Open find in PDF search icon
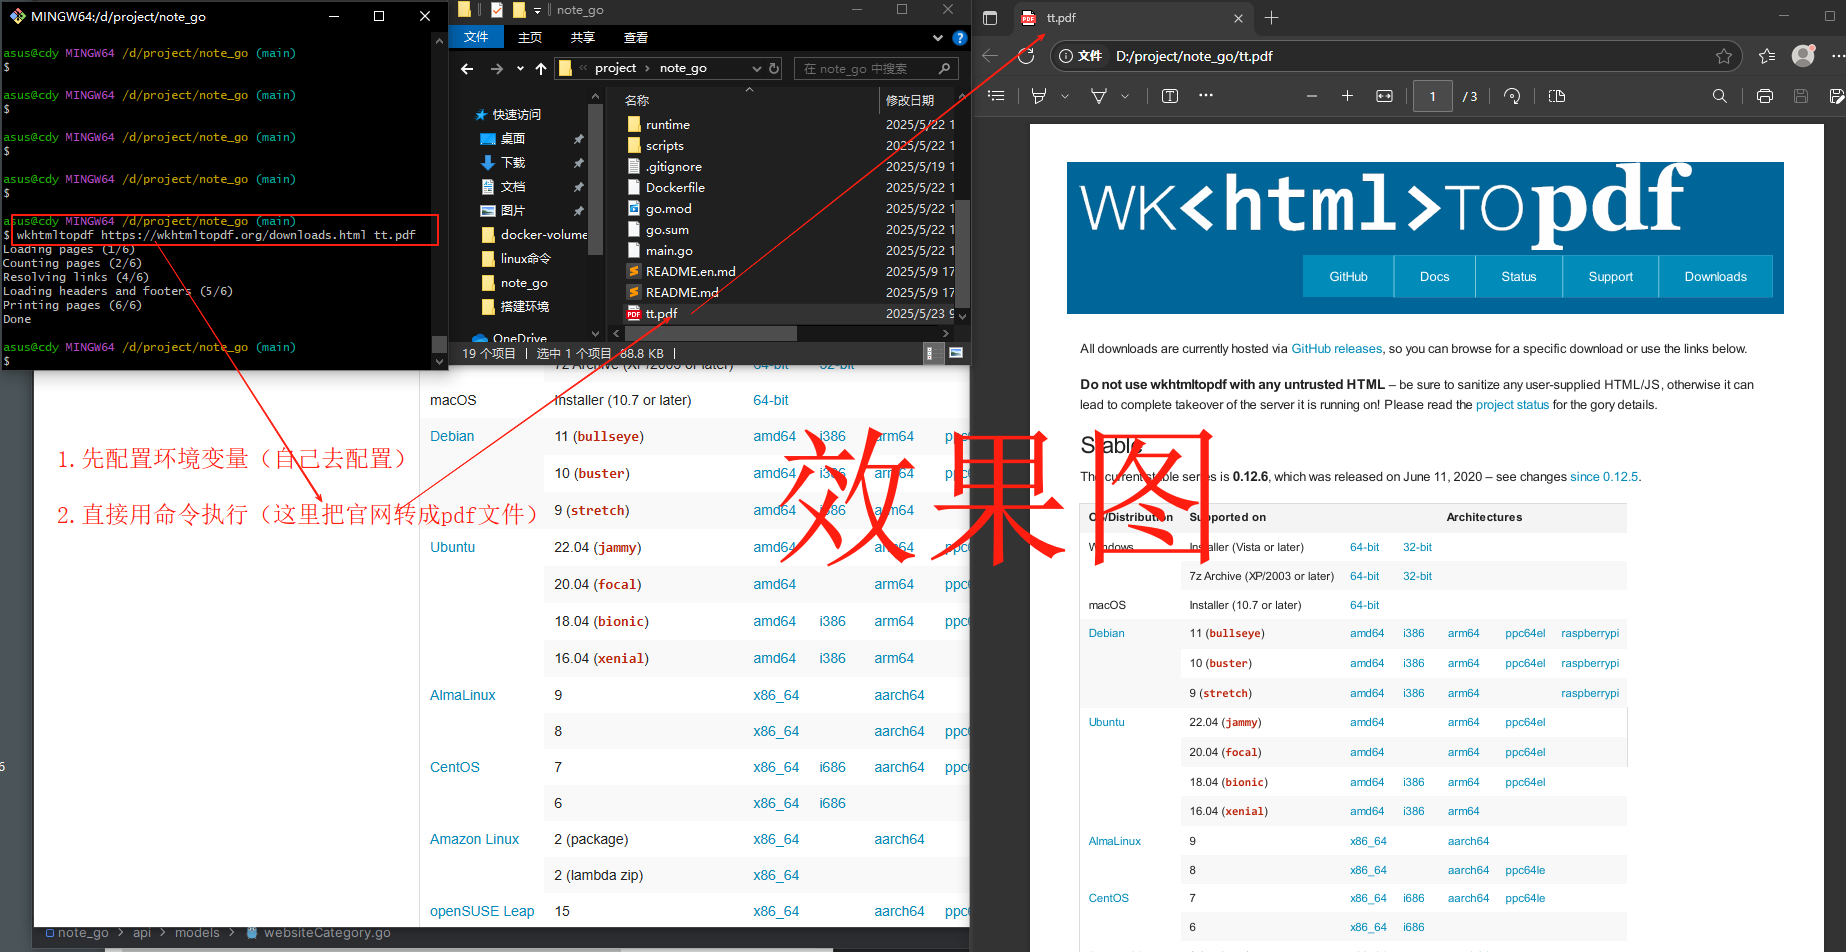Viewport: 1846px width, 952px height. tap(1719, 96)
